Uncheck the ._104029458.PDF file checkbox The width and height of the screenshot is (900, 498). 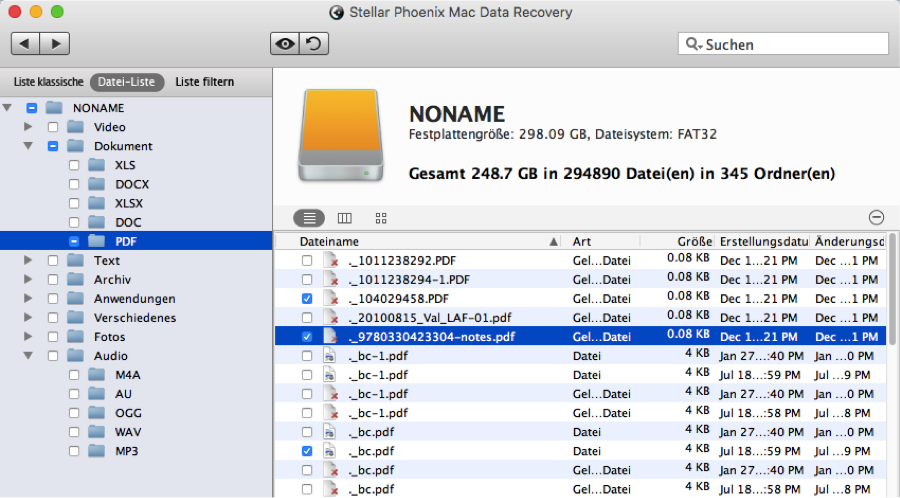(307, 298)
